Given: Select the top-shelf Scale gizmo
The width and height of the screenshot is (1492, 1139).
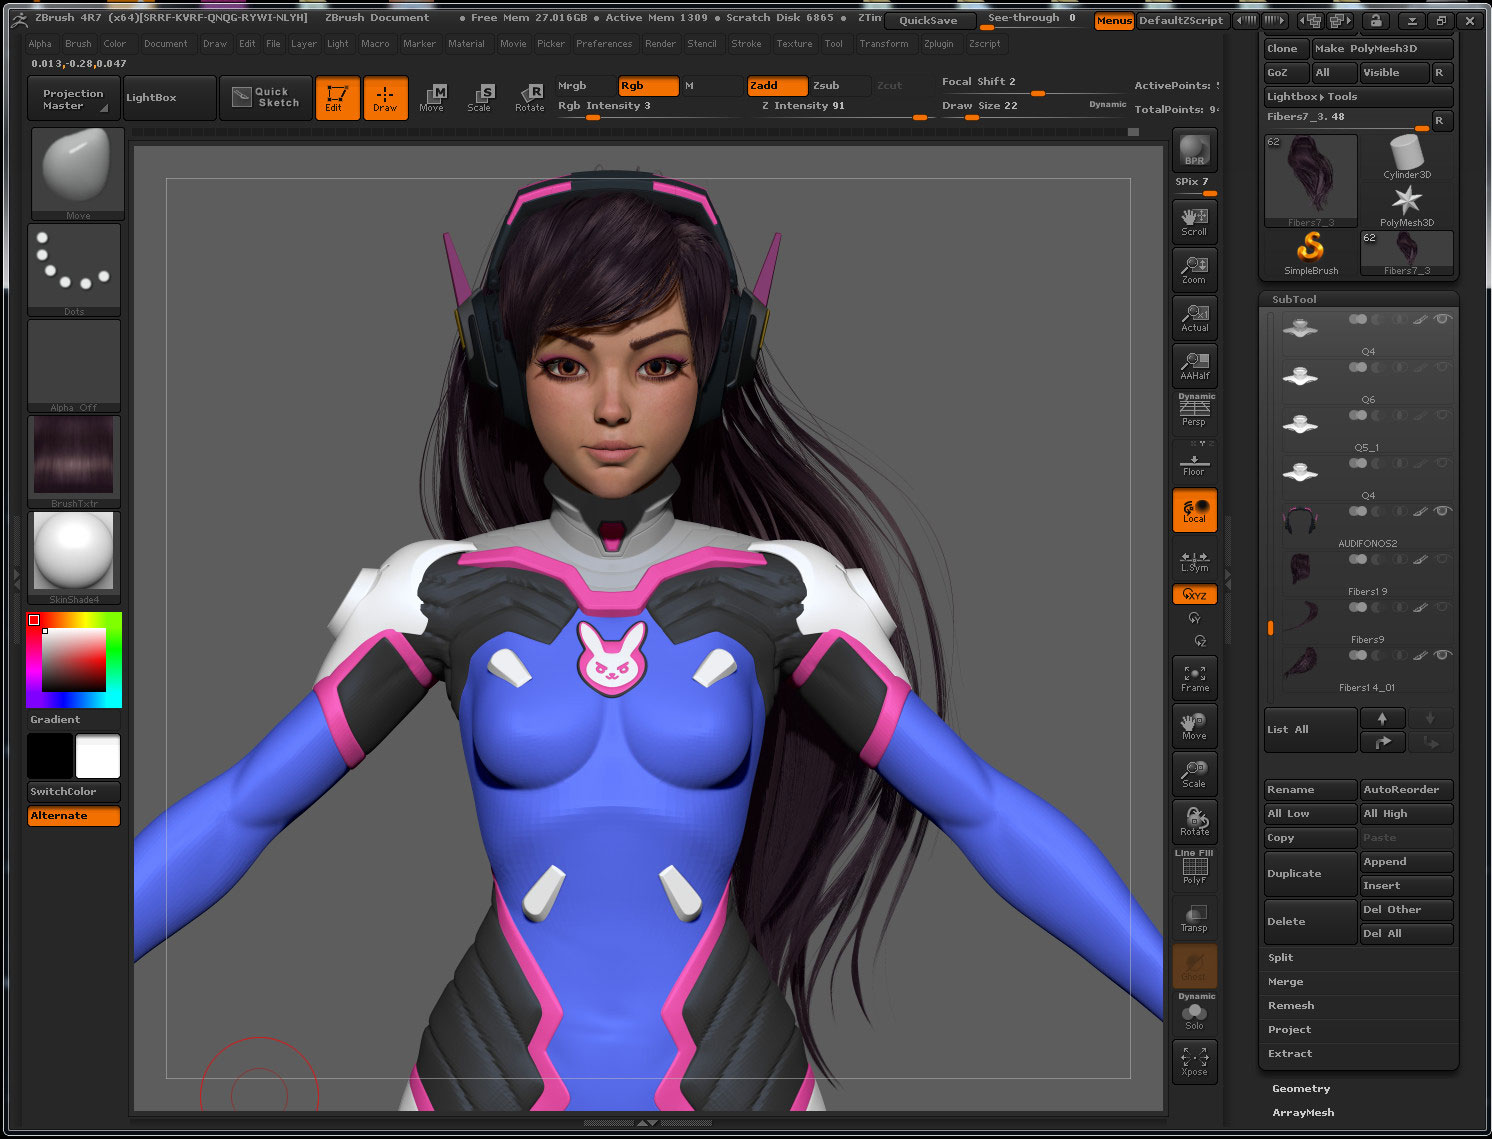Looking at the screenshot, I should click(x=480, y=98).
